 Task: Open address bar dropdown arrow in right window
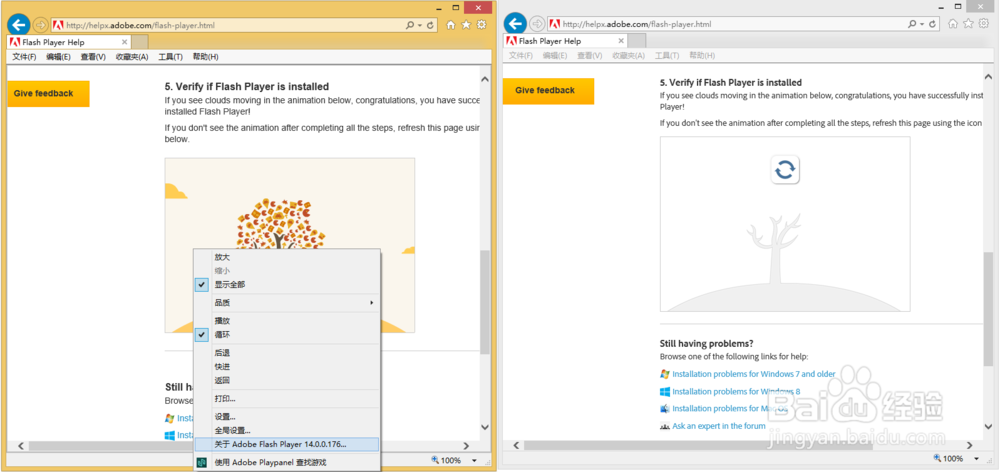click(x=922, y=24)
